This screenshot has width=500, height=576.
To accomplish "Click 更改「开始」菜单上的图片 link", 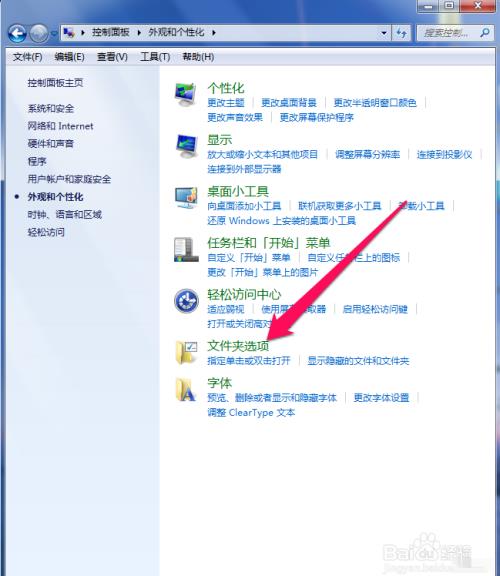I will tap(263, 273).
